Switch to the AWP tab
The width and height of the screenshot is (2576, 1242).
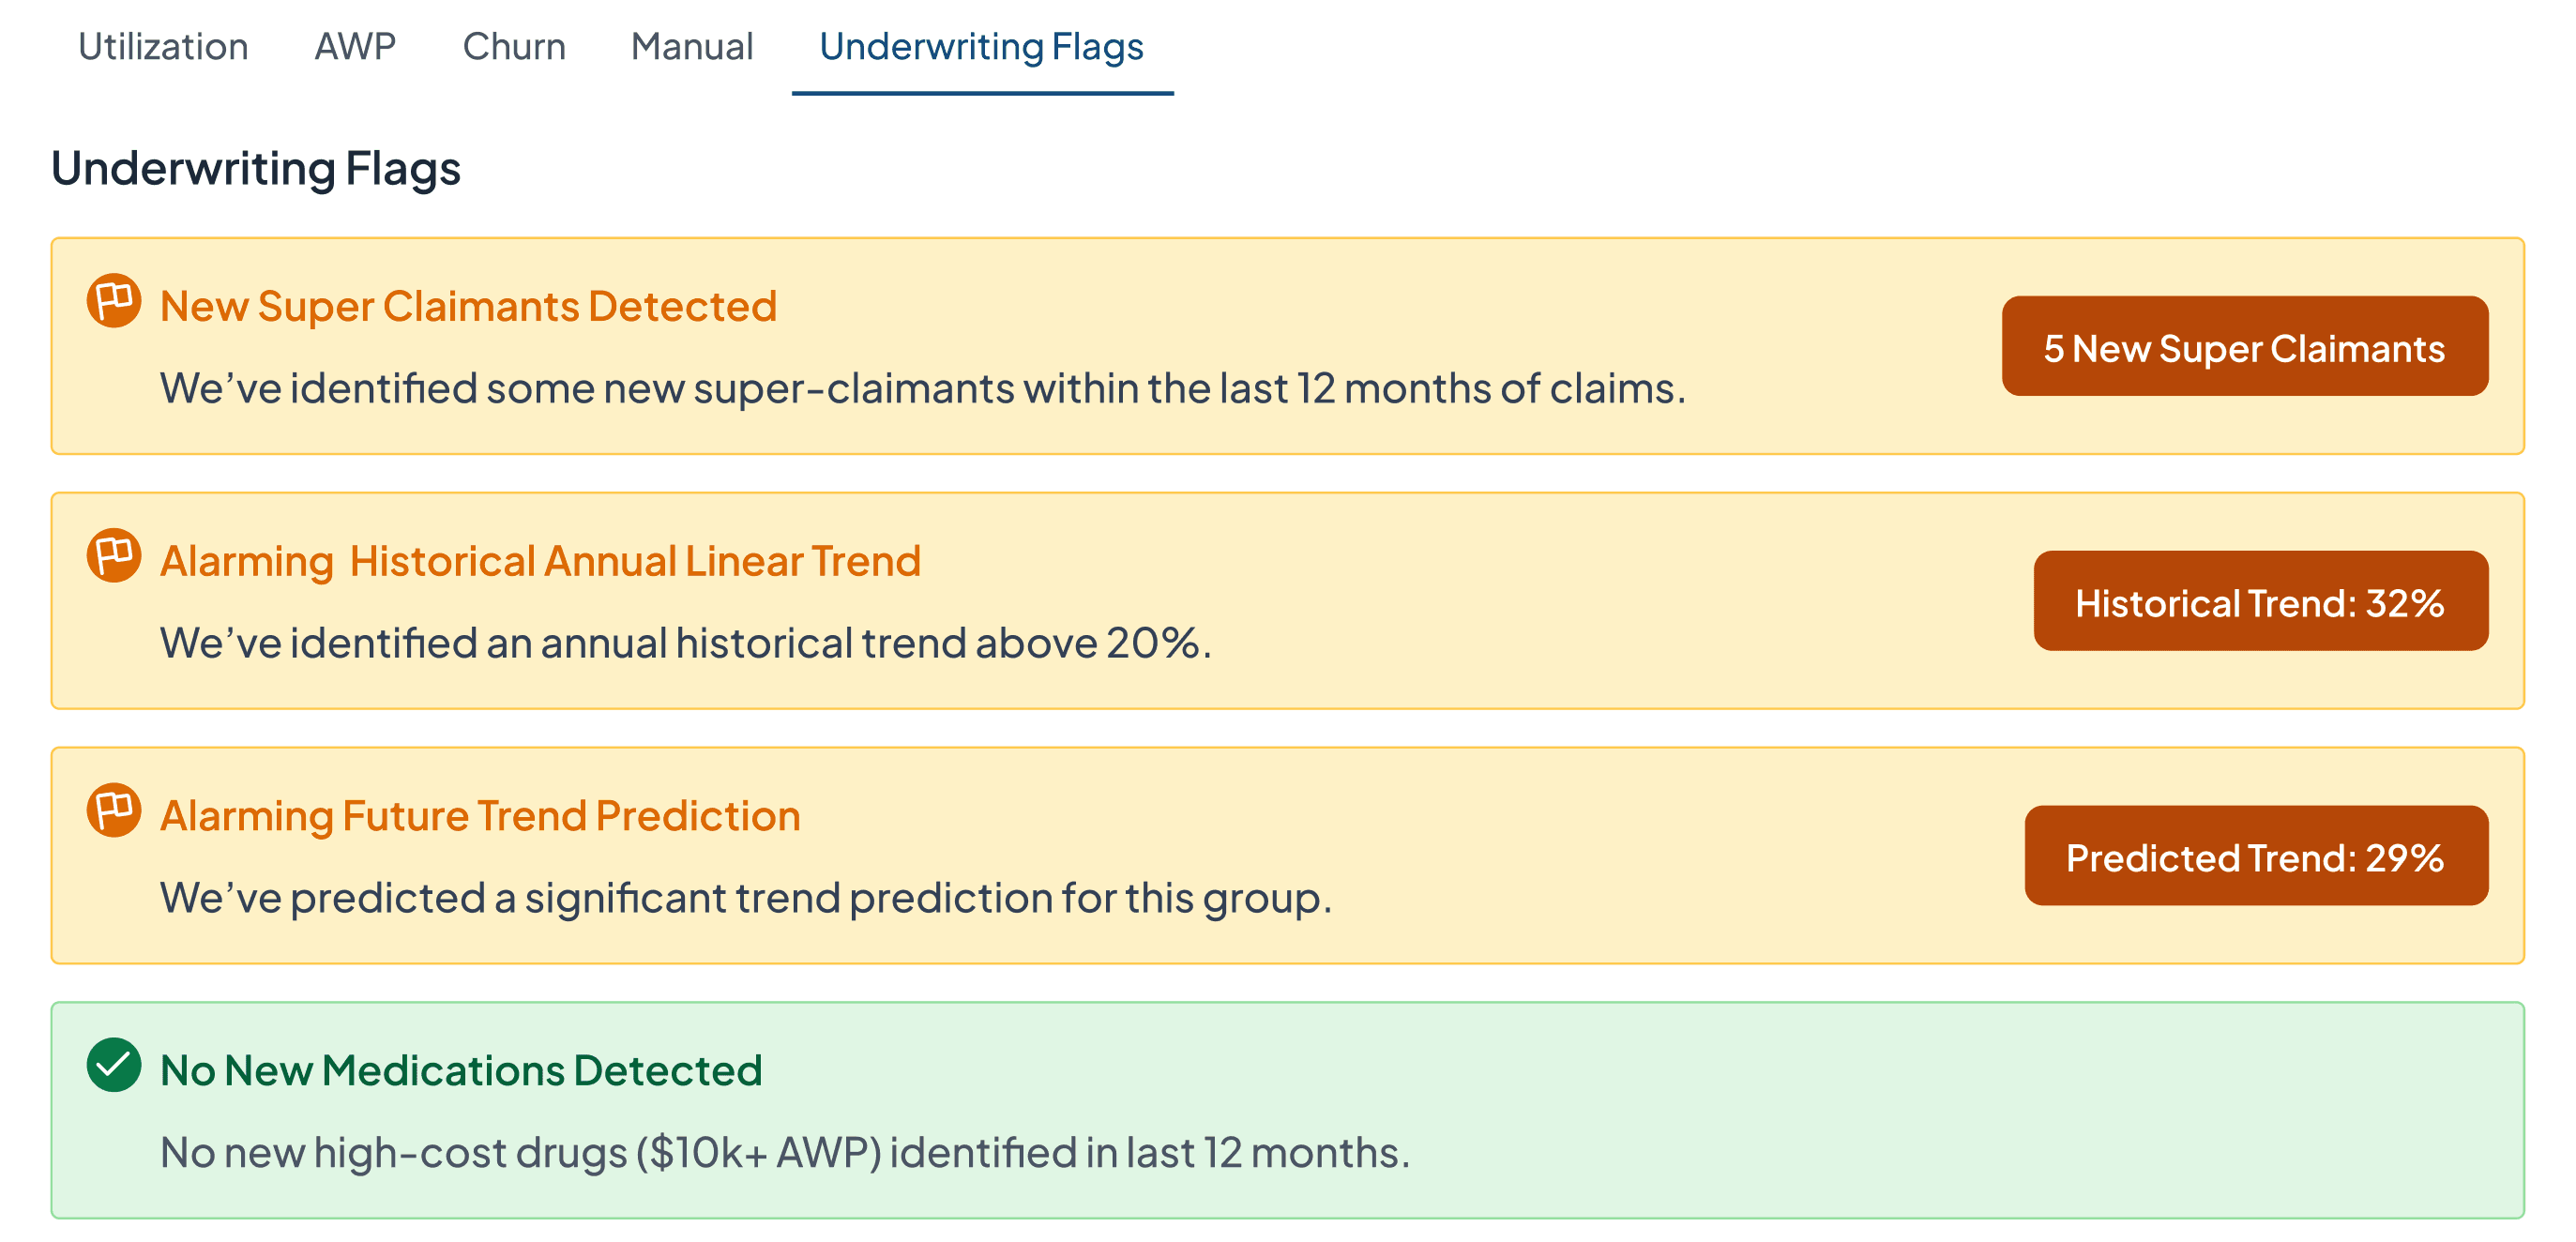[355, 47]
